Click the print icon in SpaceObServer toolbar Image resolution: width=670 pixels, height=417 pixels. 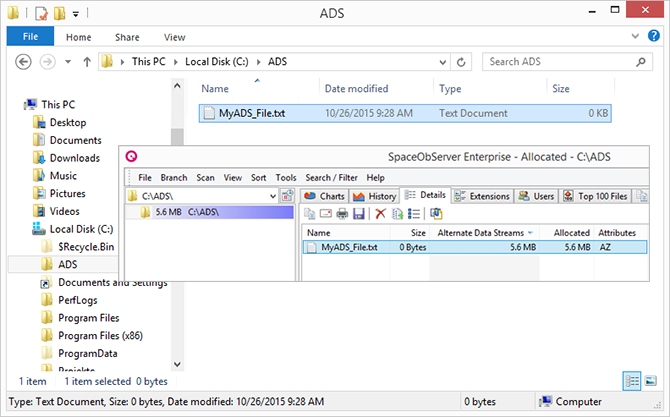(x=342, y=213)
